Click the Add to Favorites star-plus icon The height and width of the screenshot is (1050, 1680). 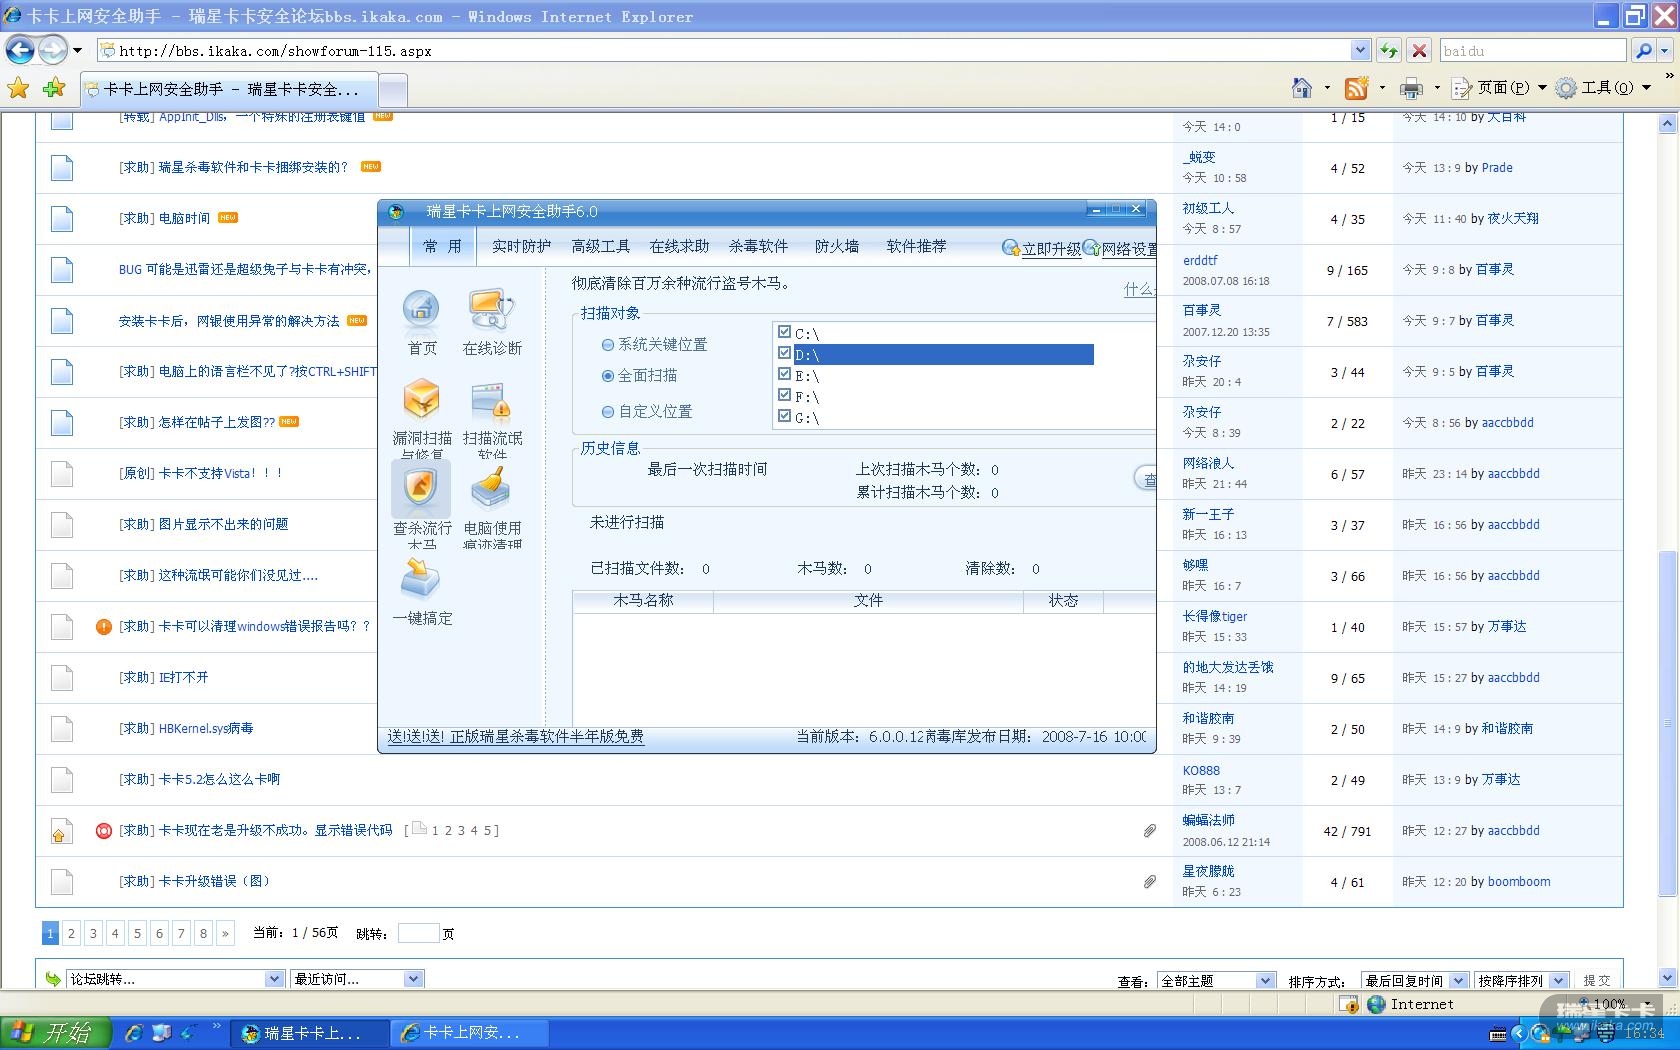point(54,89)
